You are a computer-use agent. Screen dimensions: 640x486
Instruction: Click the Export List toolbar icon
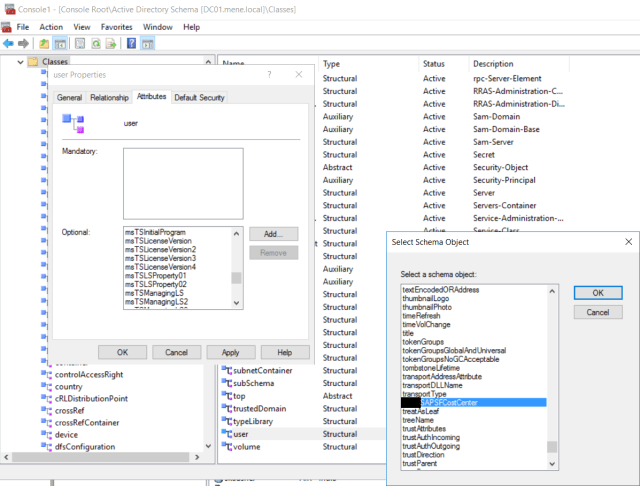(x=111, y=44)
